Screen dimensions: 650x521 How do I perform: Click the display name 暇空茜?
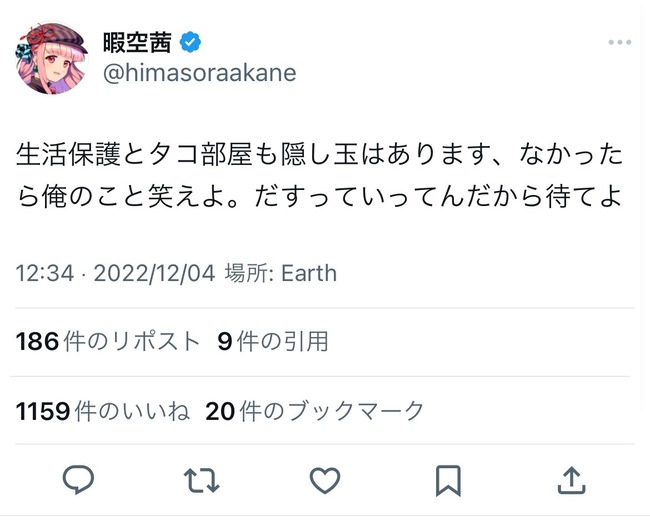tap(137, 42)
